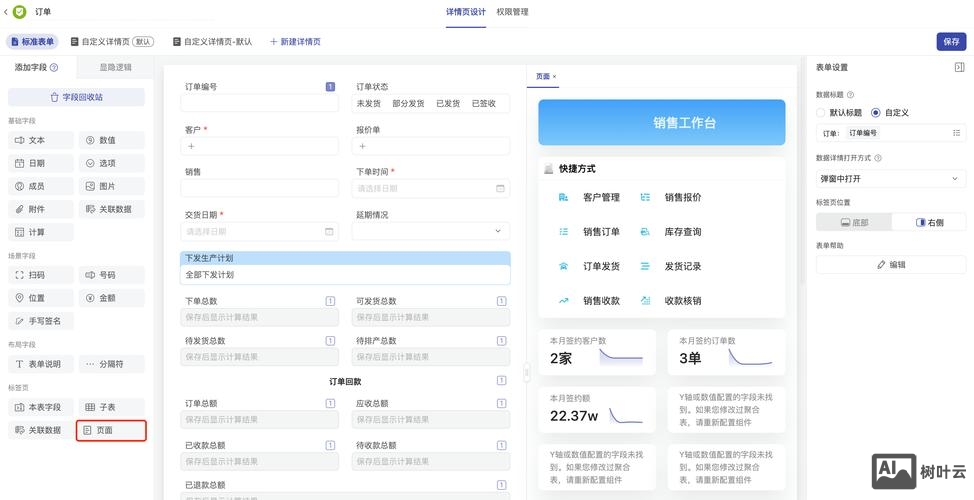
Task: Add a 本表字段 tab
Action: click(x=40, y=407)
